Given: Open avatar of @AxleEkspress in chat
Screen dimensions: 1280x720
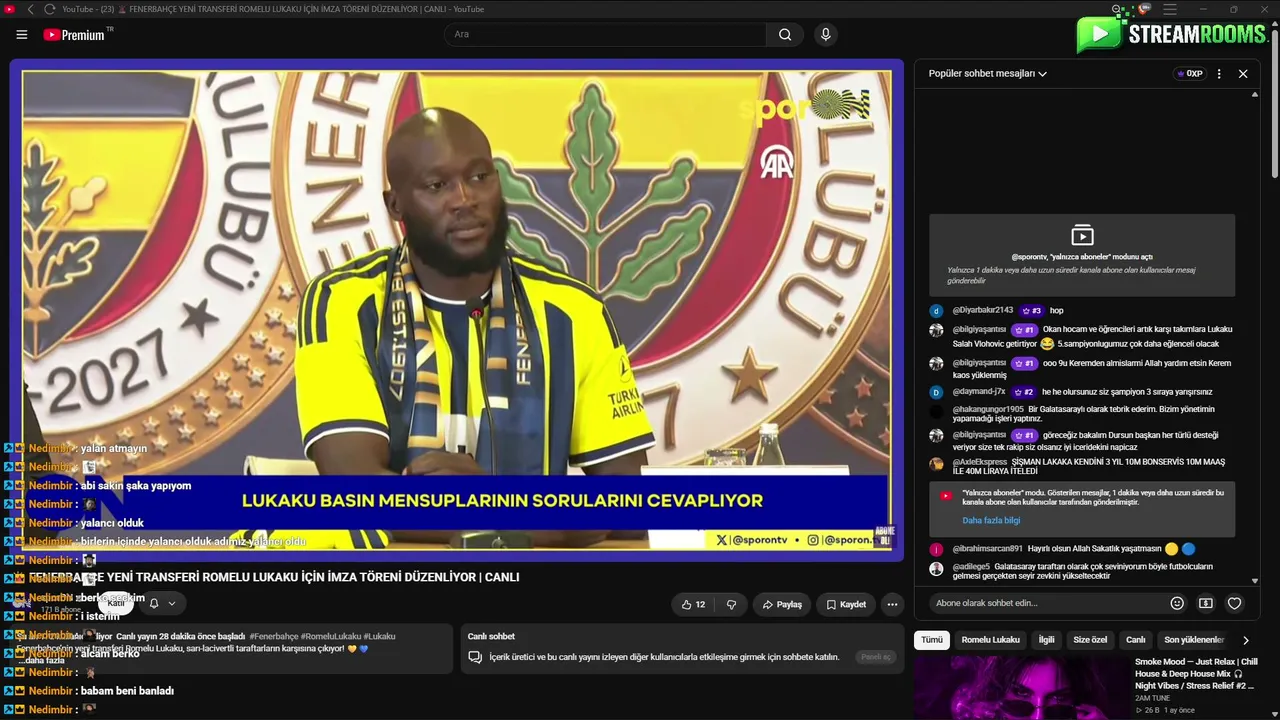Looking at the screenshot, I should coord(936,464).
